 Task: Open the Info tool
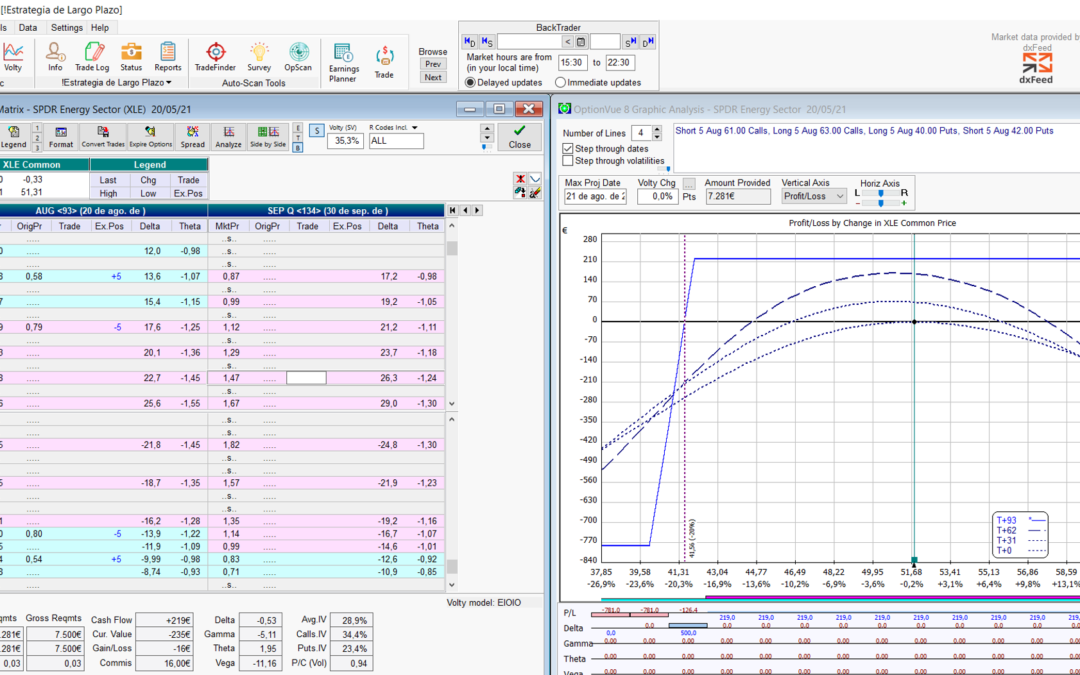[55, 57]
